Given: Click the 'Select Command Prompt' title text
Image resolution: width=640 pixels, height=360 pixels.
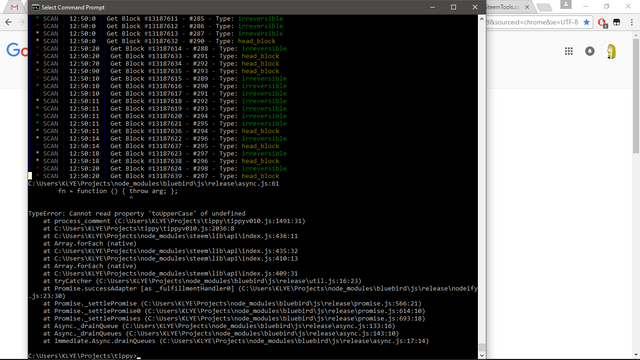Looking at the screenshot, I should (73, 7).
